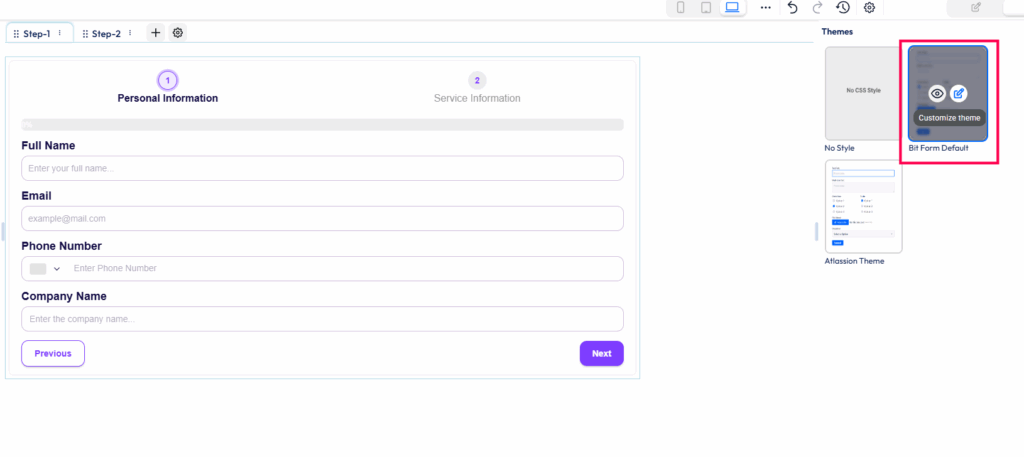Switch to tablet device preview
This screenshot has width=1024, height=457.
pyautogui.click(x=706, y=8)
